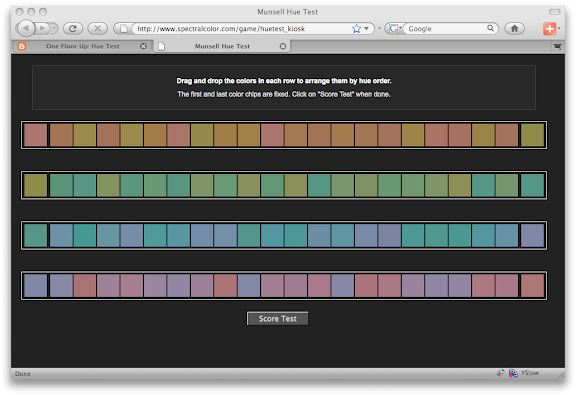
Task: Select the second chip in the top row
Action: pyautogui.click(x=61, y=135)
